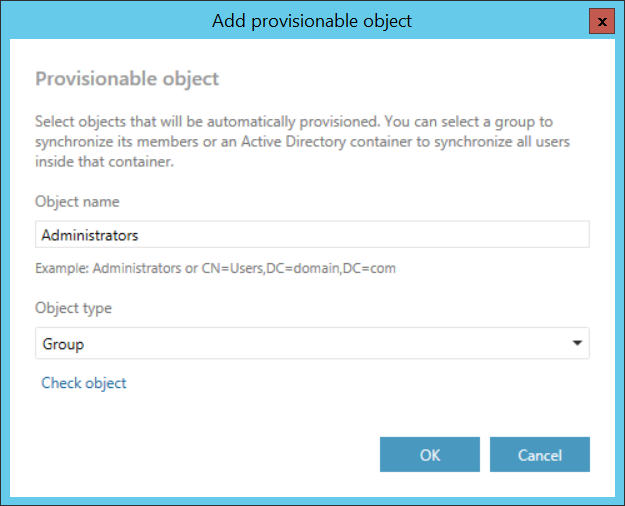Click the Object name input field
625x506 pixels.
pyautogui.click(x=312, y=235)
